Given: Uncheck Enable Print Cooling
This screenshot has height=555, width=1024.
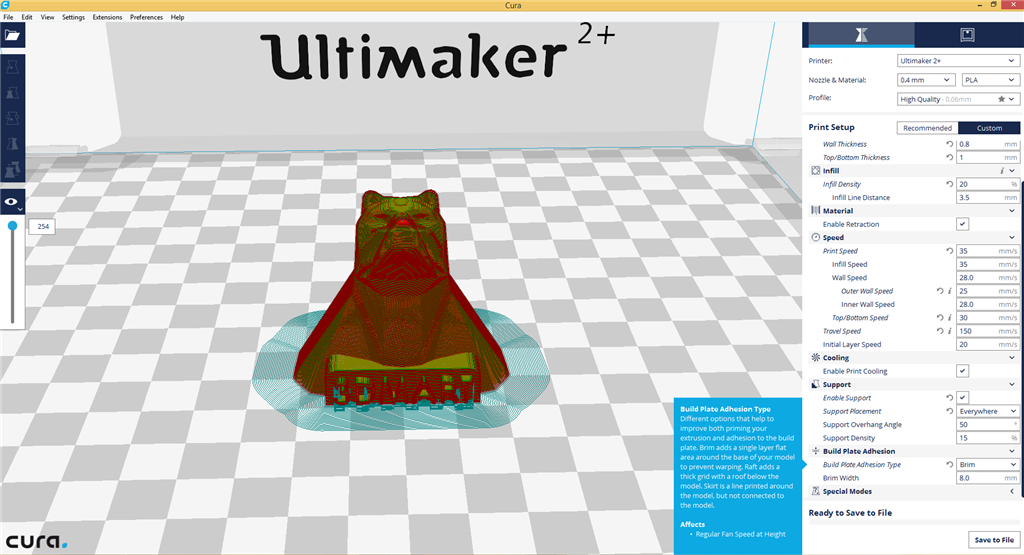Looking at the screenshot, I should [x=962, y=371].
